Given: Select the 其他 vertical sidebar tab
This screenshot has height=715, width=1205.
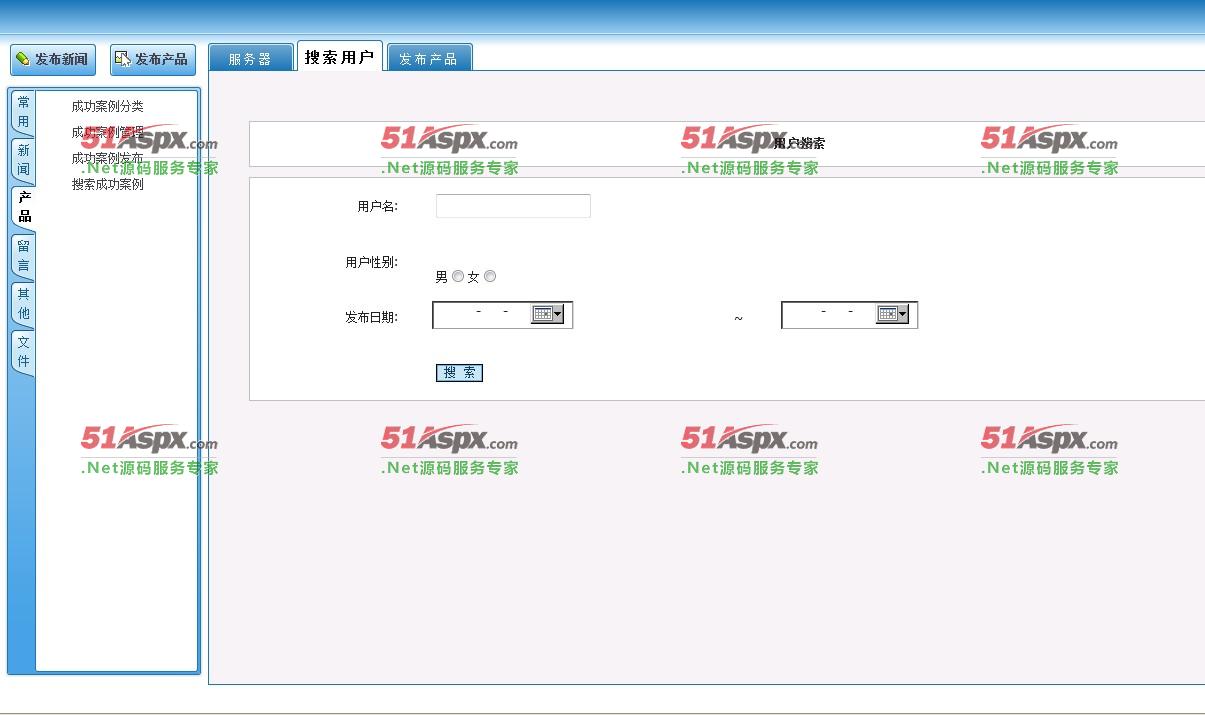Looking at the screenshot, I should pyautogui.click(x=23, y=304).
